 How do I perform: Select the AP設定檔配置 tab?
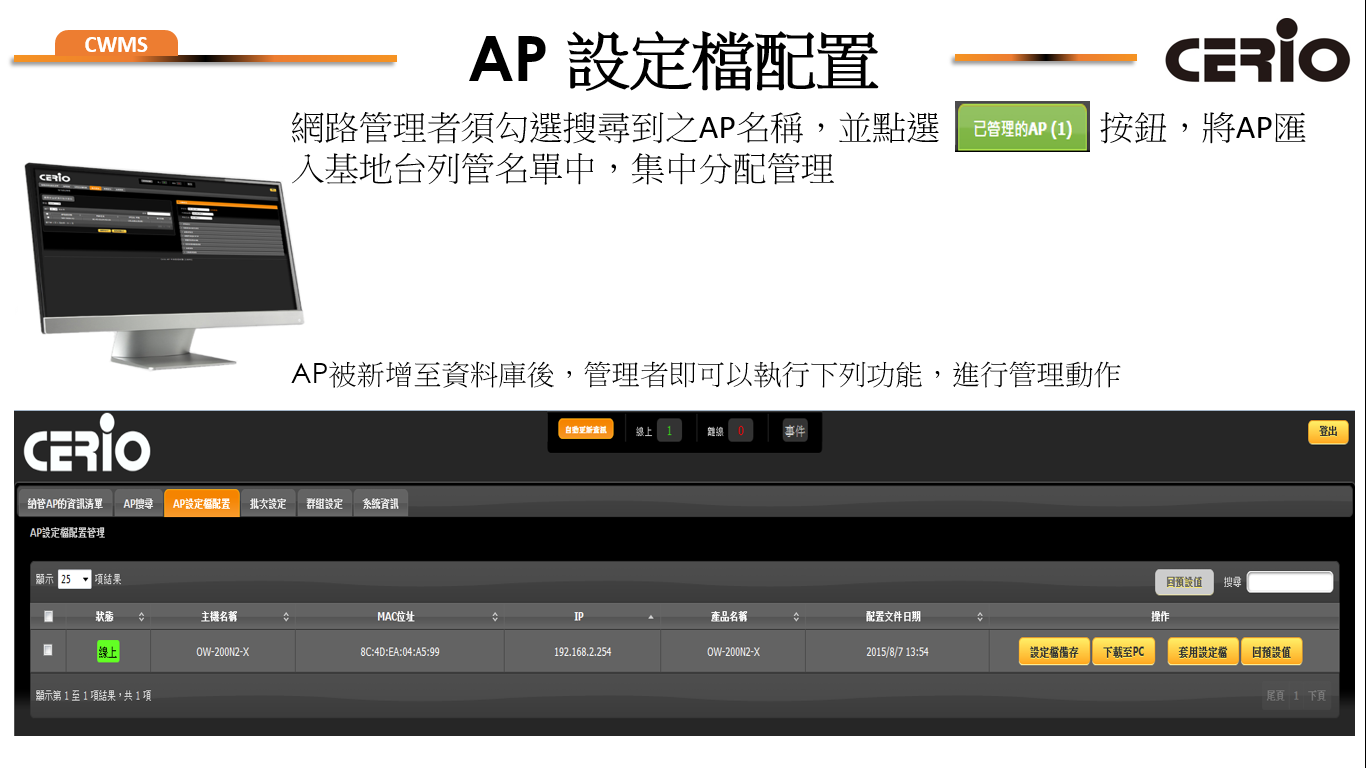click(x=201, y=504)
